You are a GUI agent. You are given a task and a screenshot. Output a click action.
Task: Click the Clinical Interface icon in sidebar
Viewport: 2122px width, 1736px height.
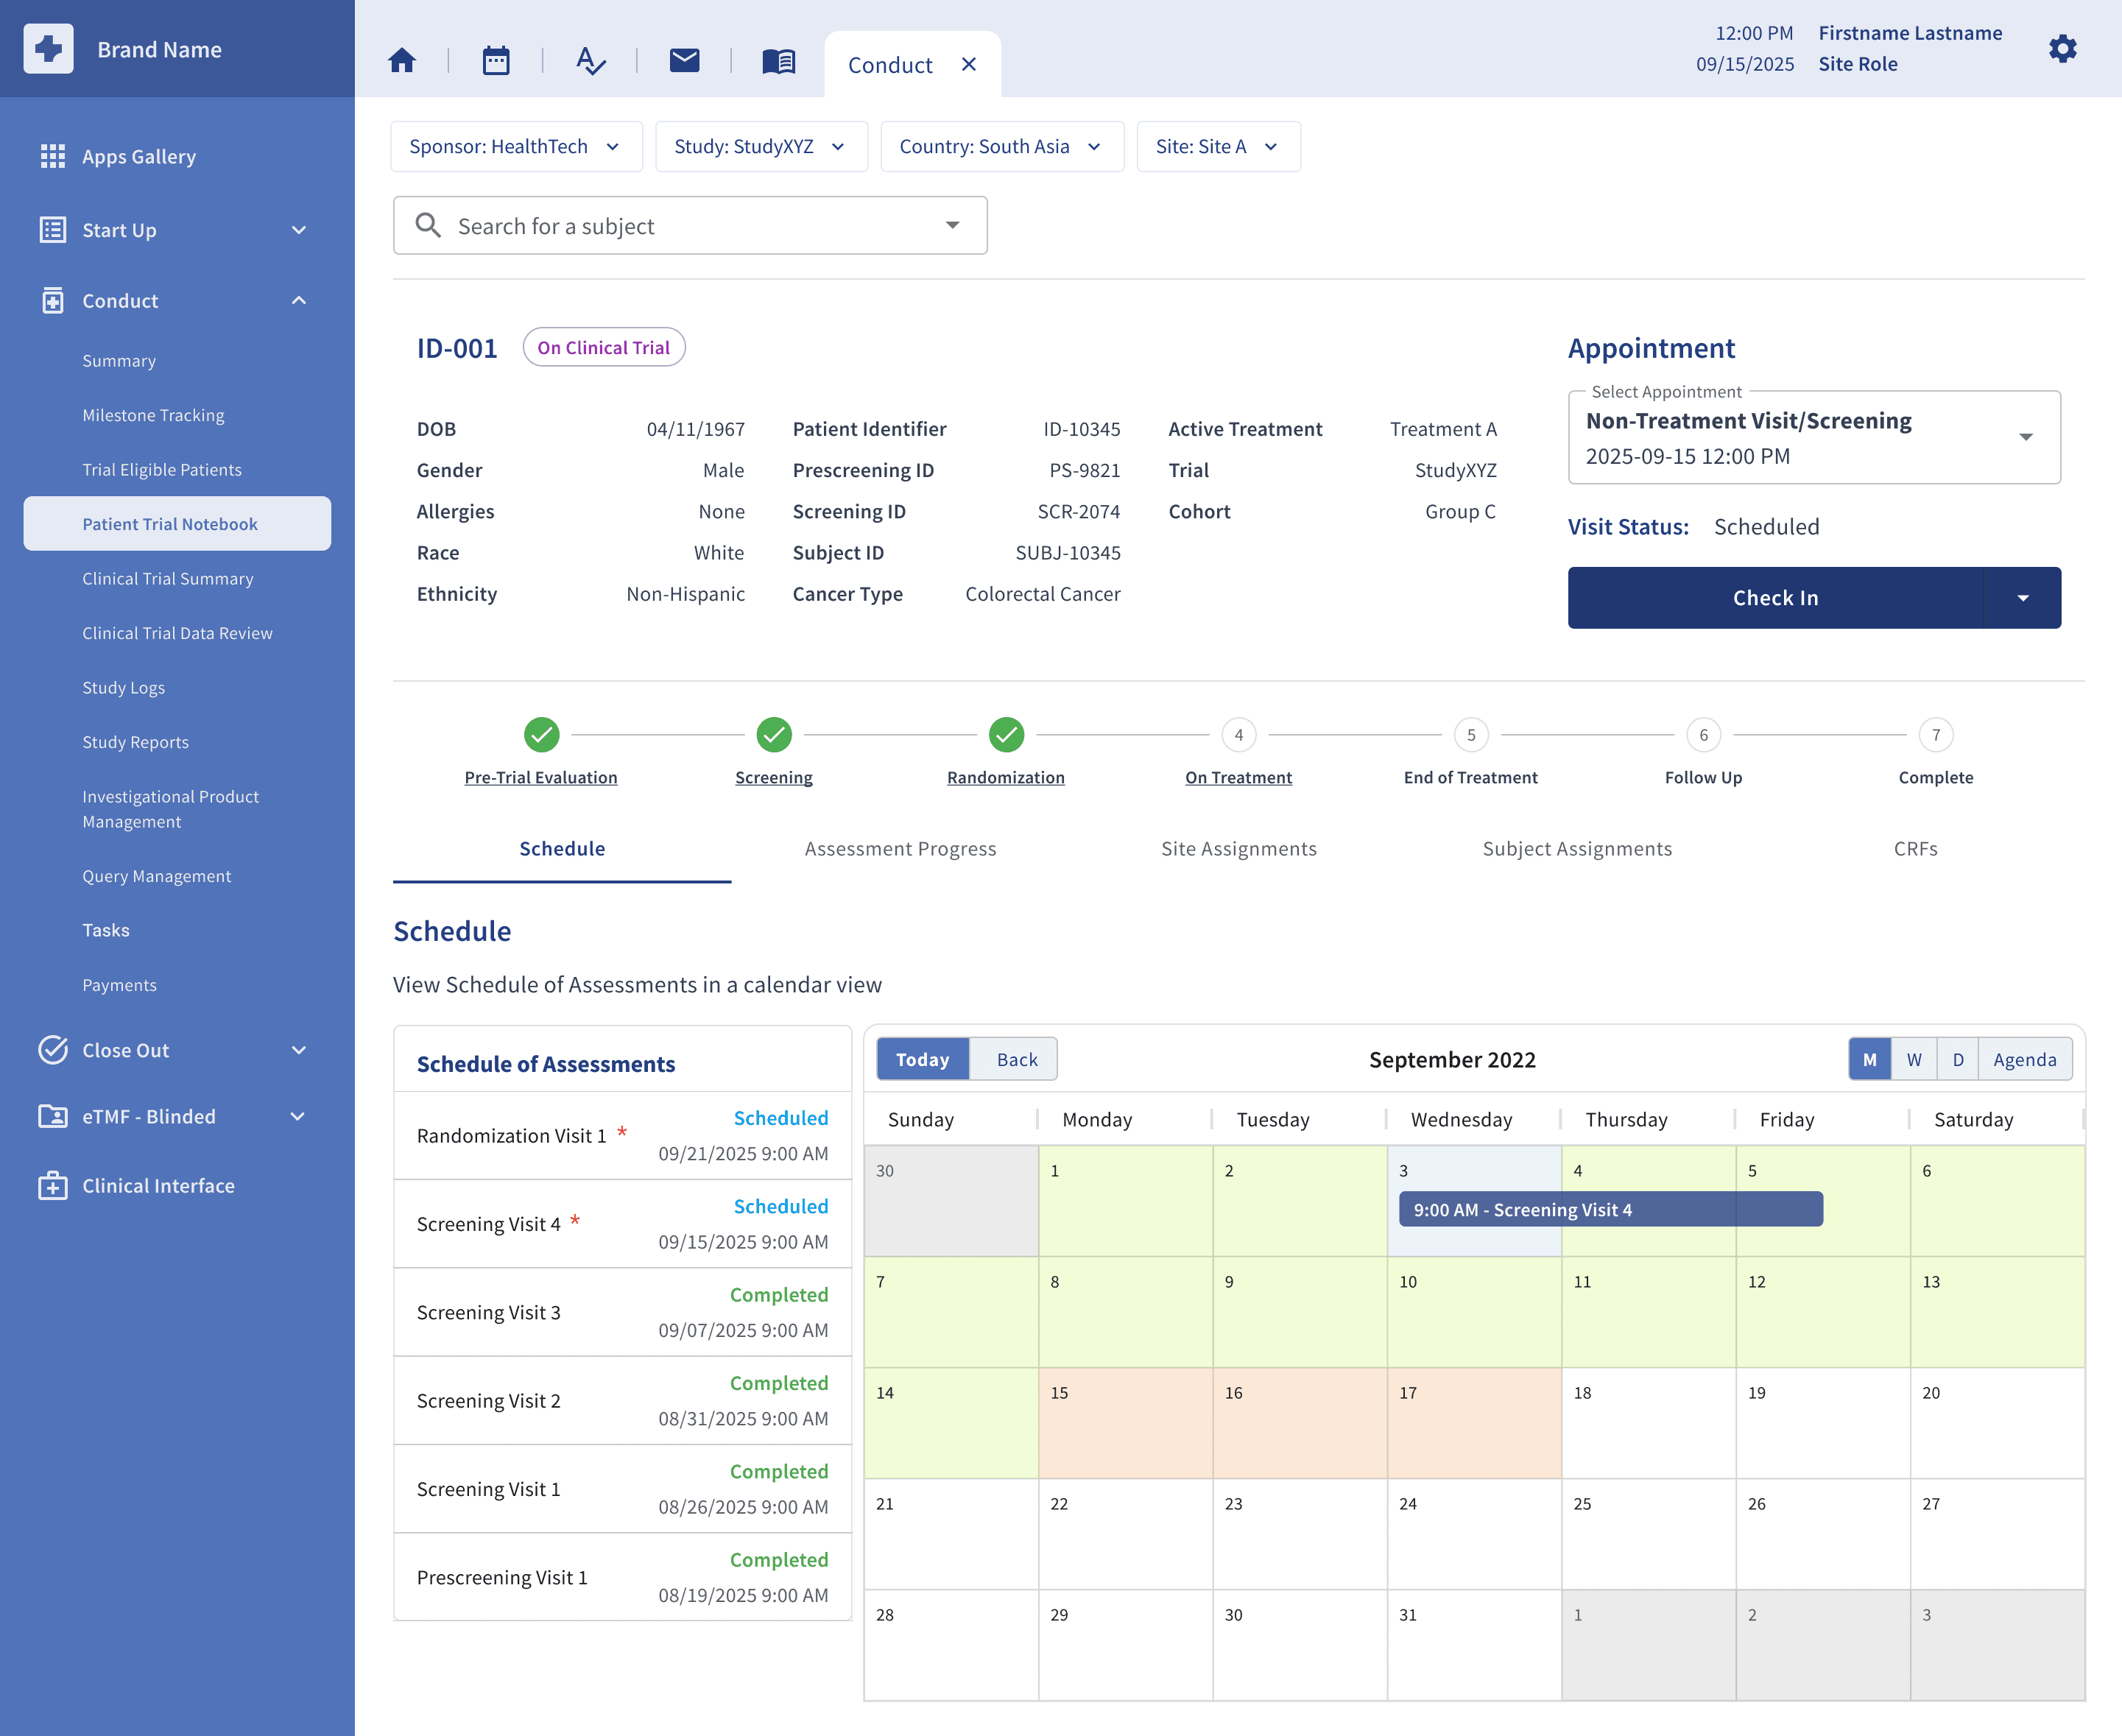[52, 1186]
